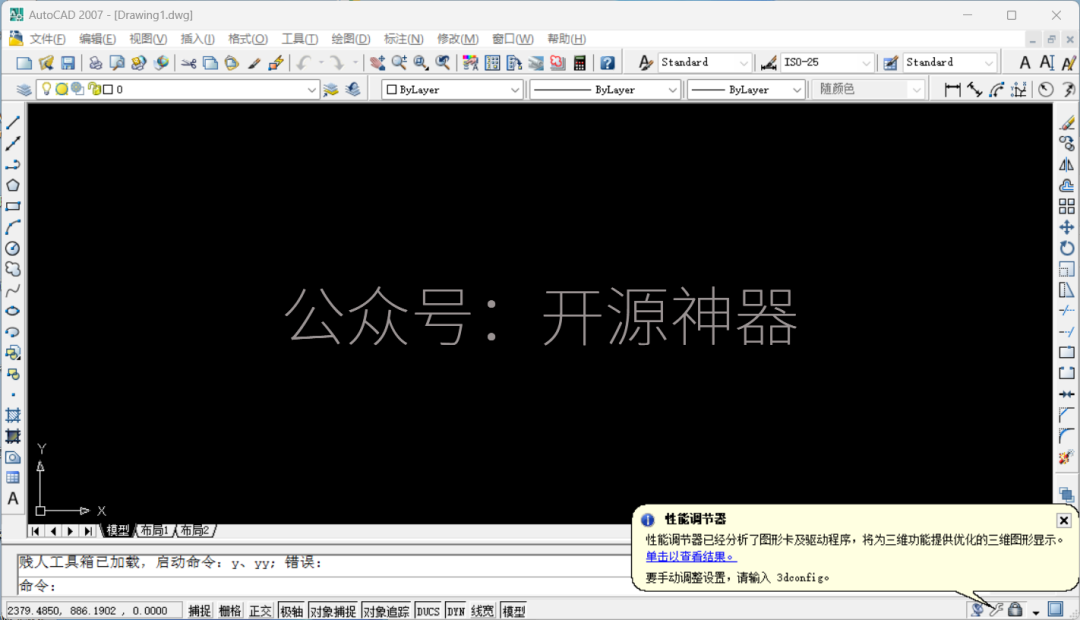
Task: Go to the first layout tab arrow
Action: click(36, 531)
